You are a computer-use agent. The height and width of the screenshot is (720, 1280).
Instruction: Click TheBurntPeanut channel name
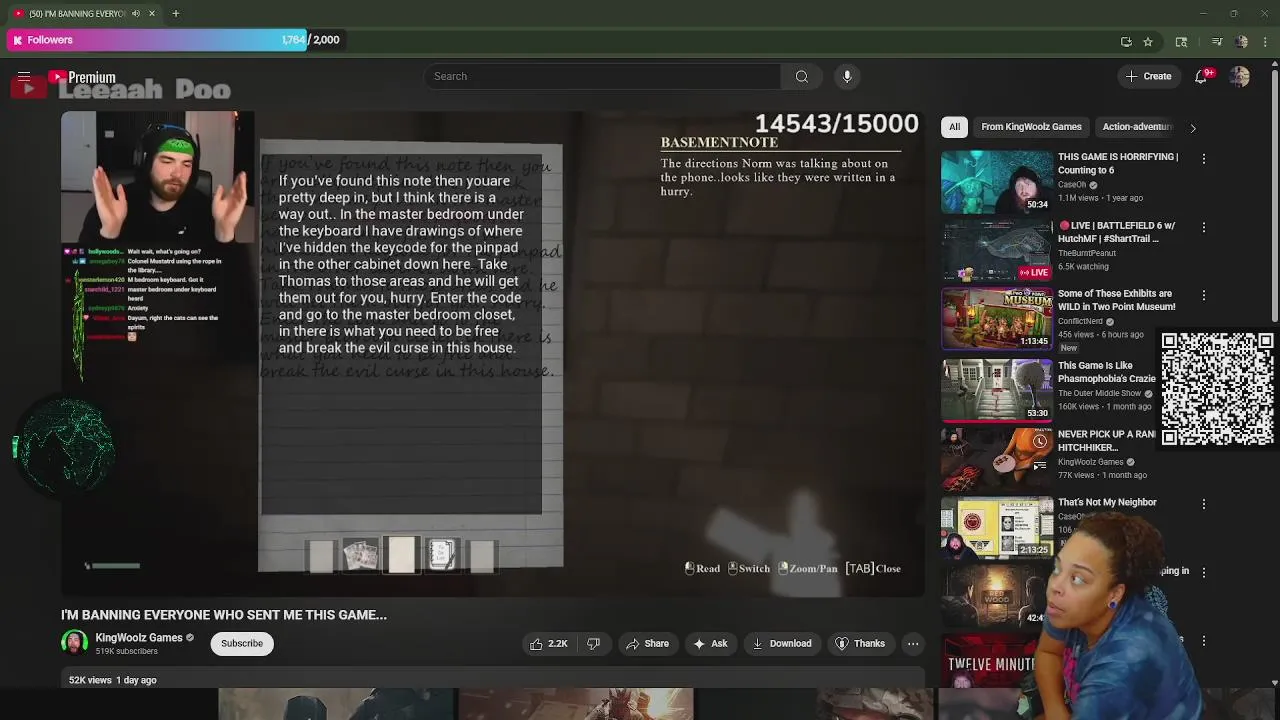click(1086, 253)
